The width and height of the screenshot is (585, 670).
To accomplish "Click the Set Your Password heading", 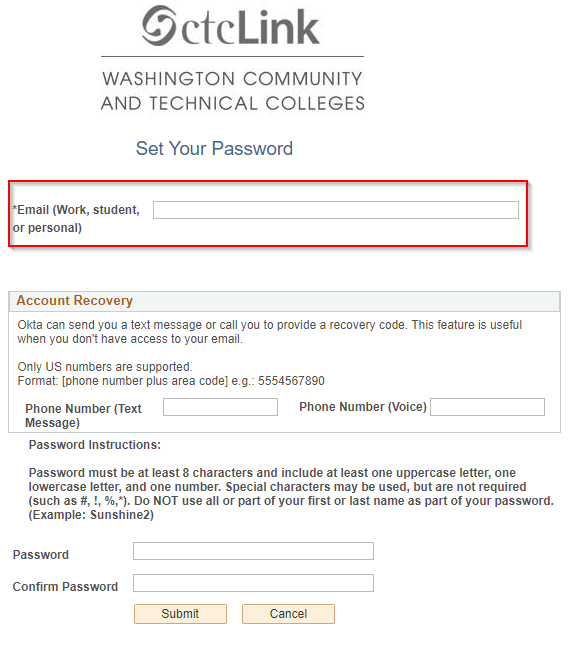I will (214, 149).
